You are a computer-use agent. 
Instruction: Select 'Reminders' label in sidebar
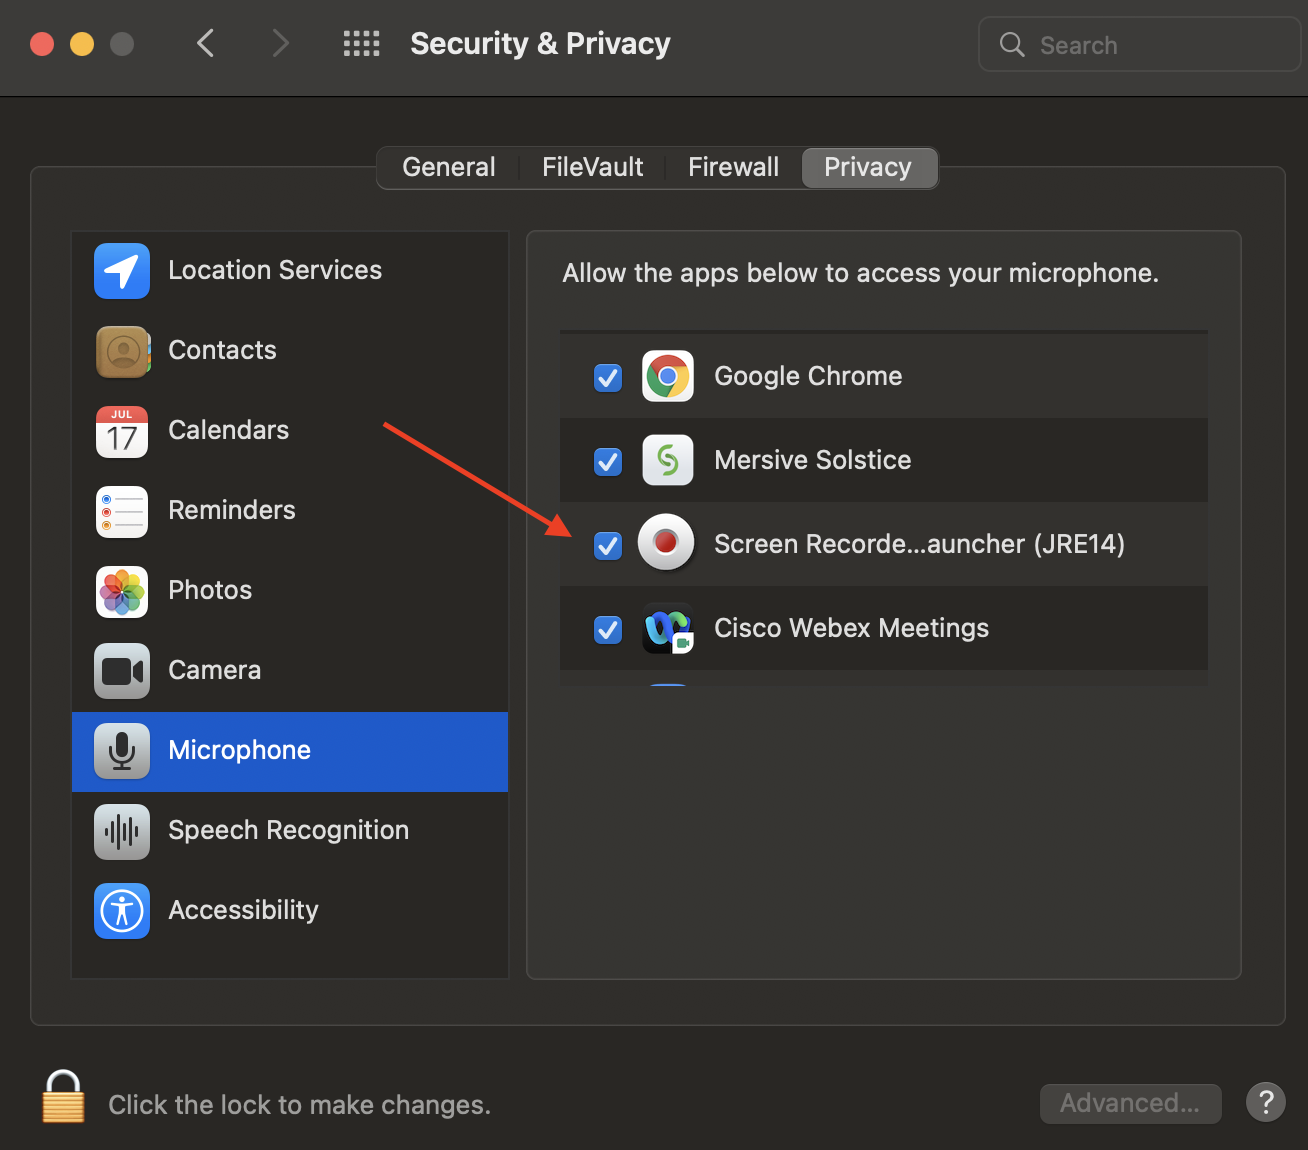(232, 510)
